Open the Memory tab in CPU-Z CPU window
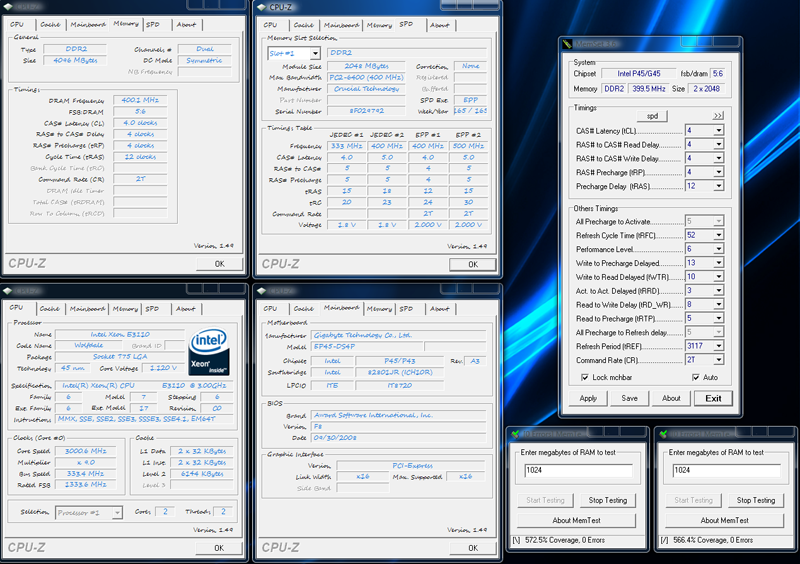Screen dimensions: 800x564 click(x=125, y=309)
